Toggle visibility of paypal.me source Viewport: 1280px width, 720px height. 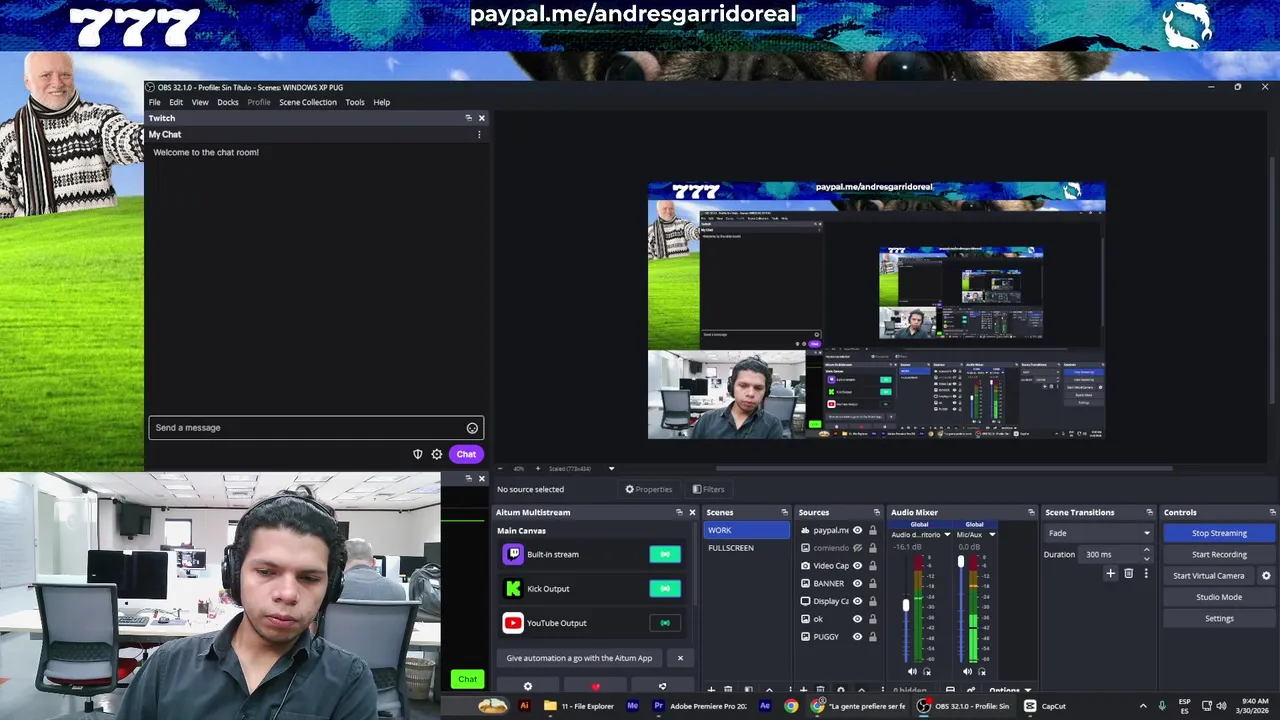pyautogui.click(x=857, y=530)
